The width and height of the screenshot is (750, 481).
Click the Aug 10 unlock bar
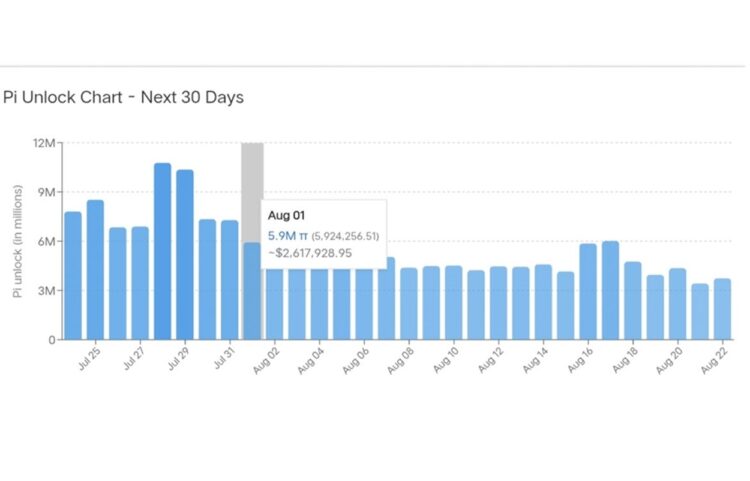tap(454, 303)
